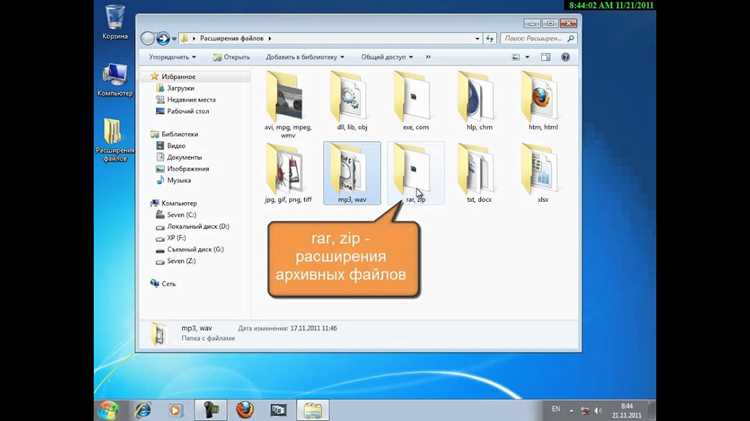Open Недавние места in navigation pane
Screen dimensions: 750x421
coord(191,100)
